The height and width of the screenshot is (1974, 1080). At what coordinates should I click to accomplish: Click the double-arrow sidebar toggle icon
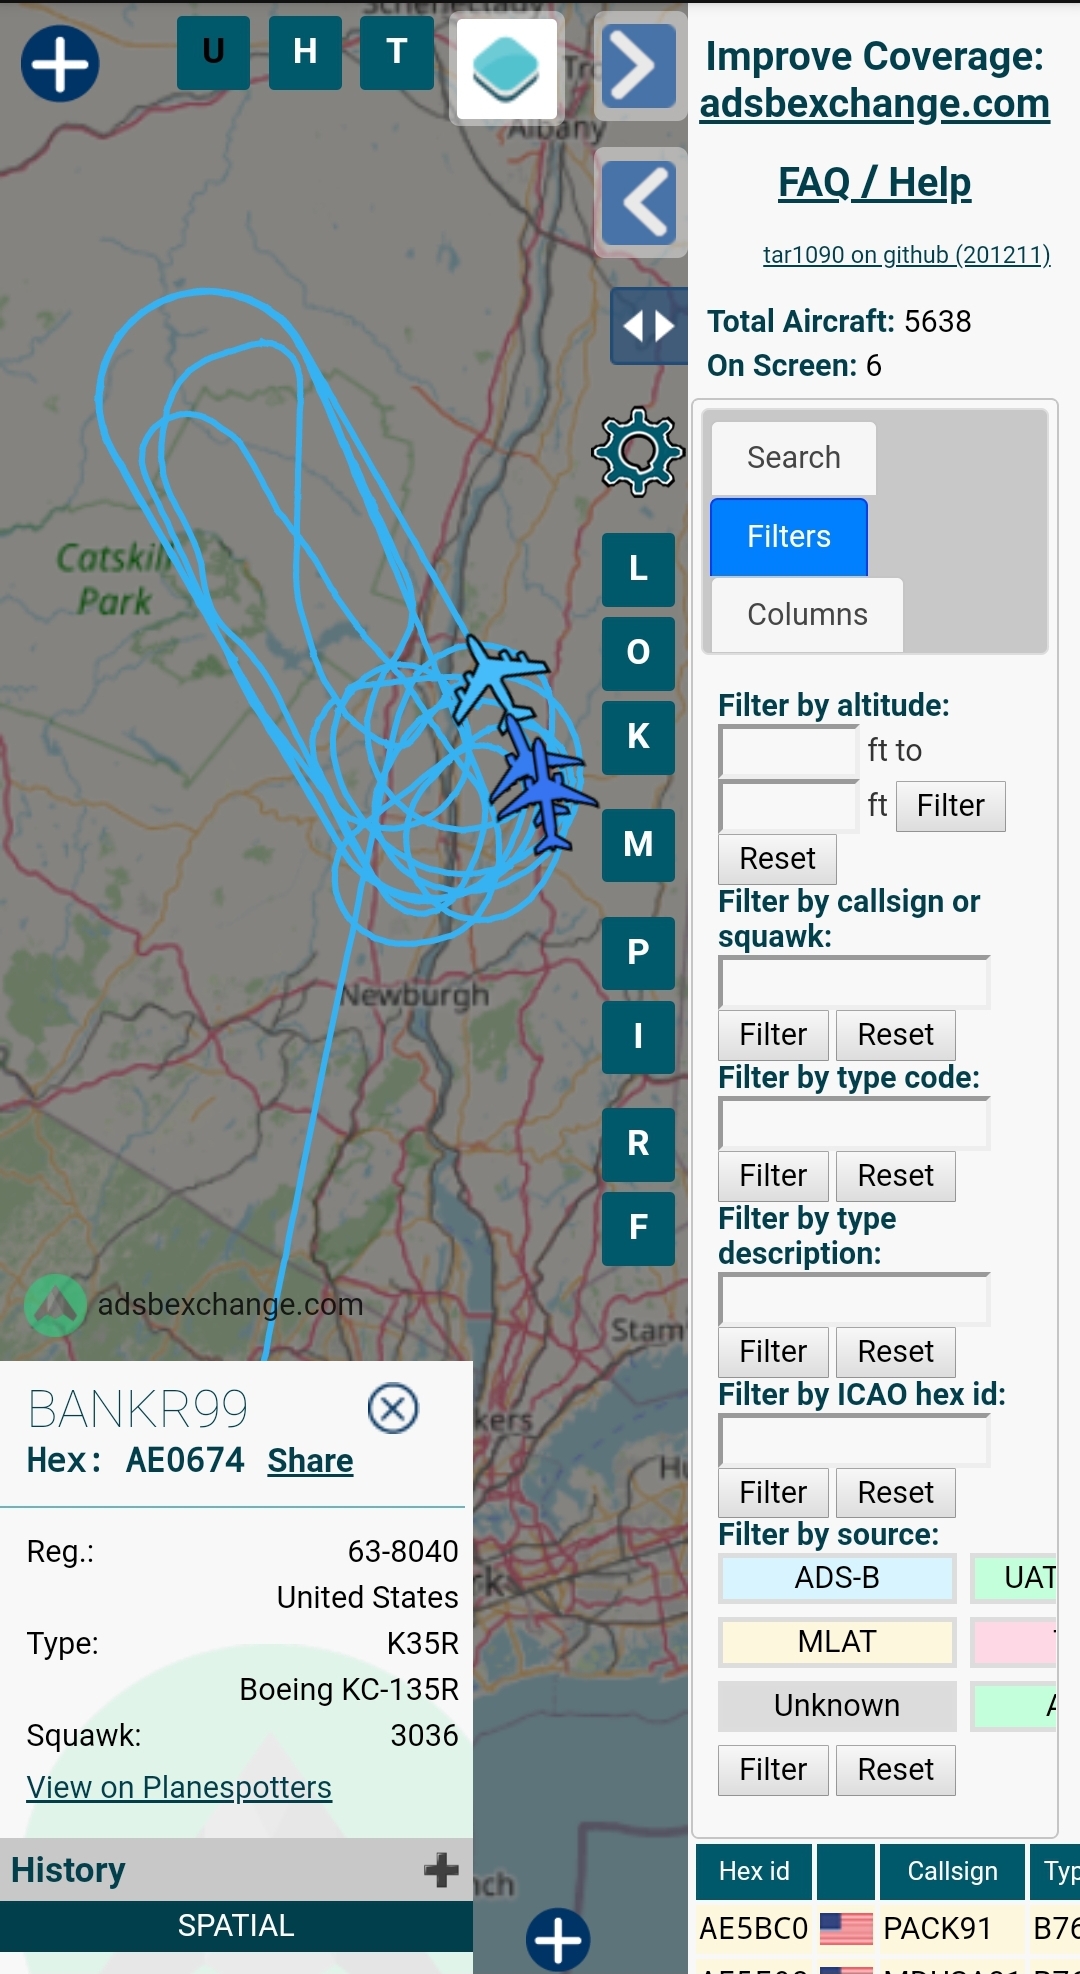click(649, 326)
